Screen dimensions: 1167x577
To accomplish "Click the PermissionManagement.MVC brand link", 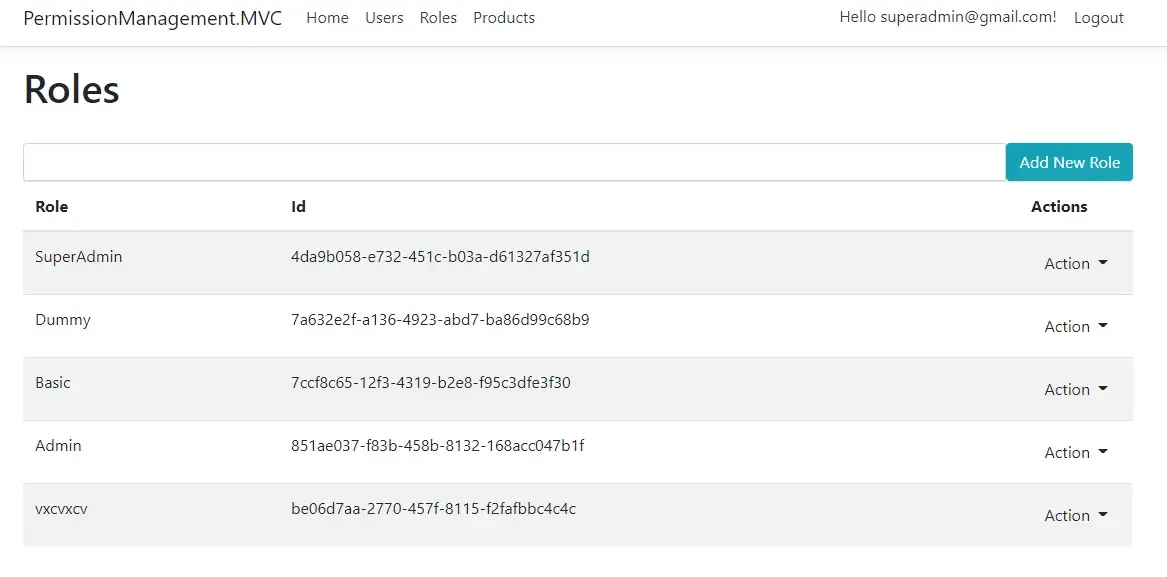I will (x=152, y=18).
